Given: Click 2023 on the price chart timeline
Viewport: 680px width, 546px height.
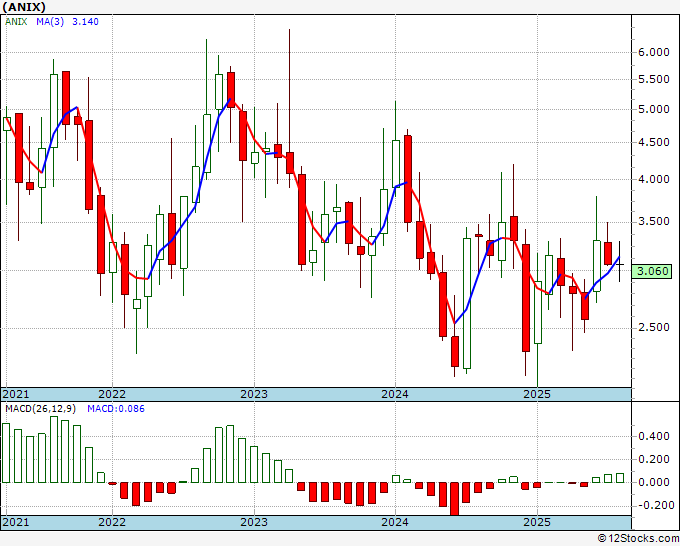Looking at the screenshot, I should click(254, 394).
